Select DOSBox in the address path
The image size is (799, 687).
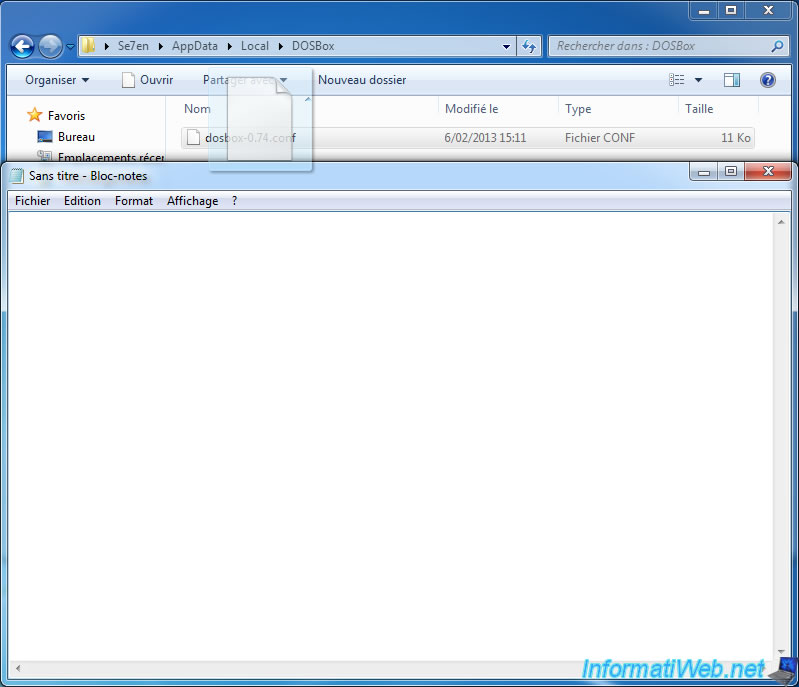coord(313,46)
